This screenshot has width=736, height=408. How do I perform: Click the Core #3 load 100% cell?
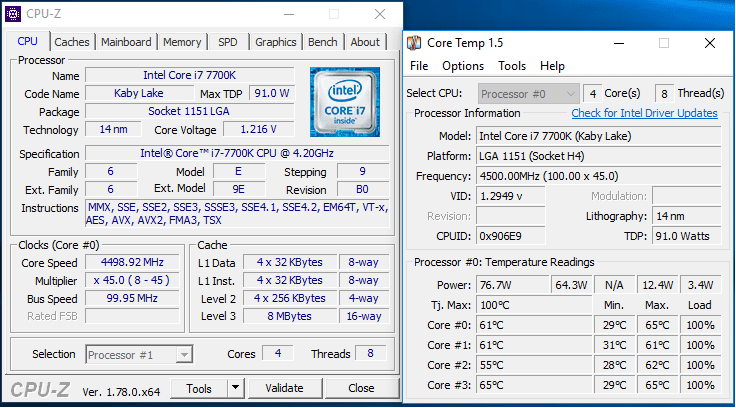tap(700, 385)
